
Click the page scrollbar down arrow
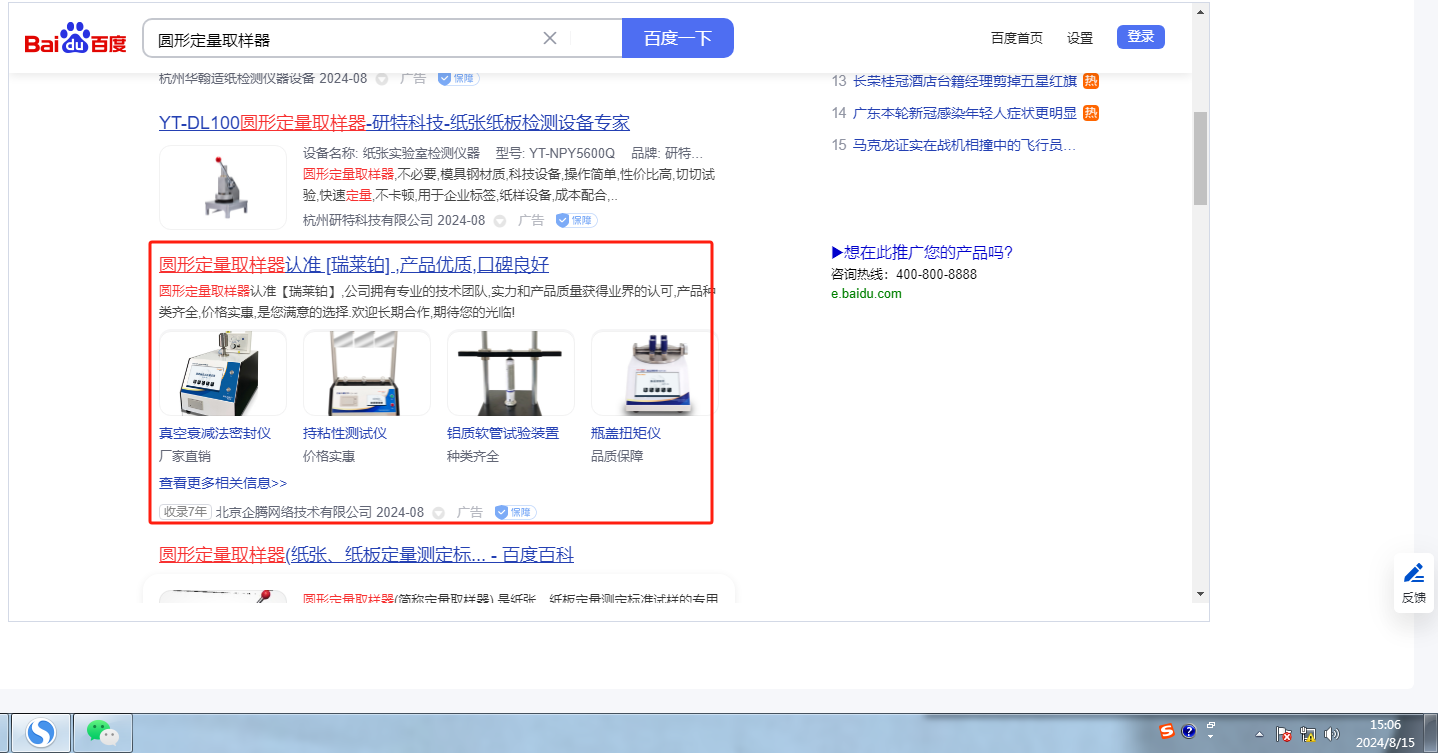[x=1200, y=593]
